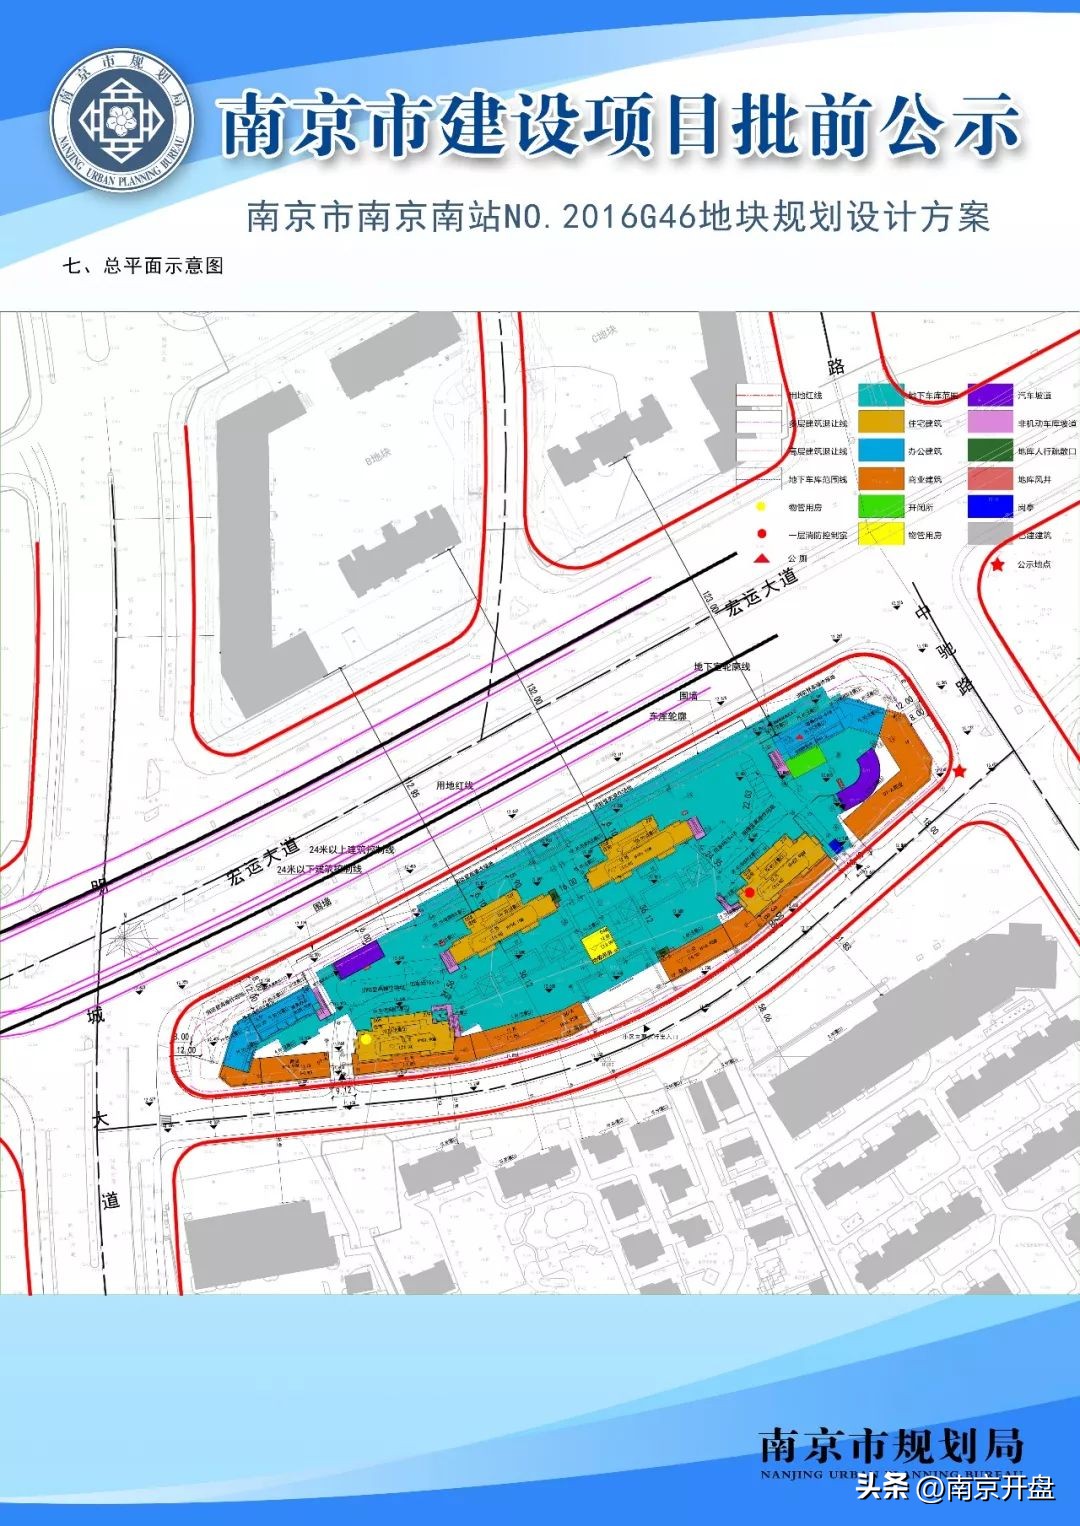Expand the pink 非机动车库坡道 legend row
Image resolution: width=1080 pixels, height=1526 pixels.
[x=990, y=423]
